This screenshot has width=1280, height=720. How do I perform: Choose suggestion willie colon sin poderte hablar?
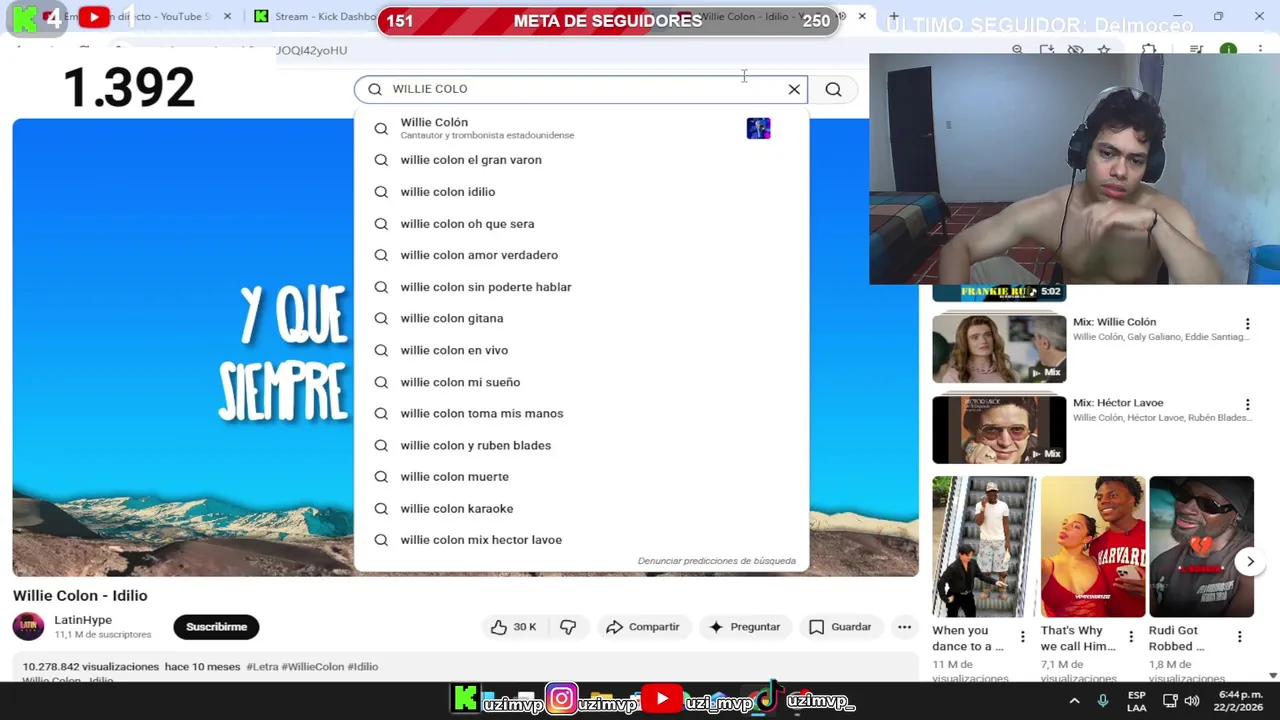(580, 287)
